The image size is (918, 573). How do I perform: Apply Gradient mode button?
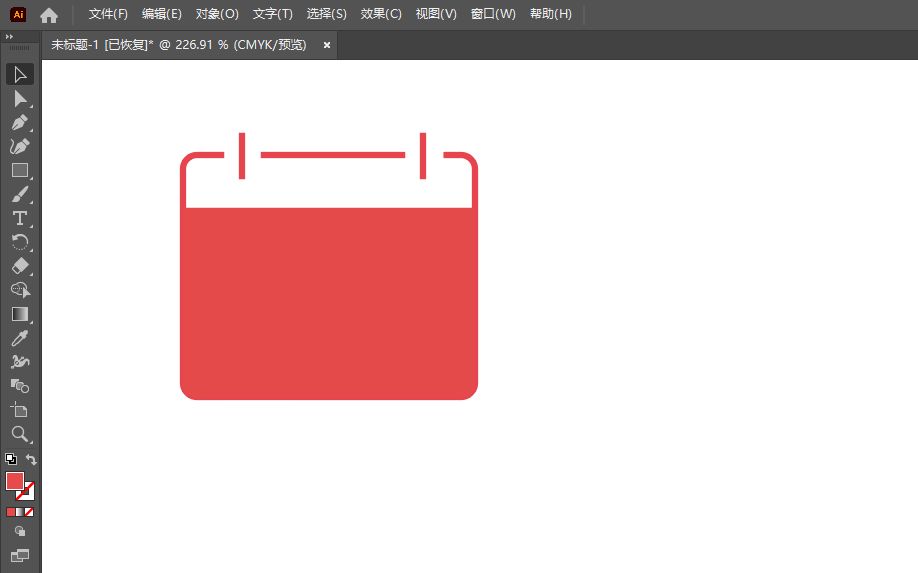(x=20, y=512)
